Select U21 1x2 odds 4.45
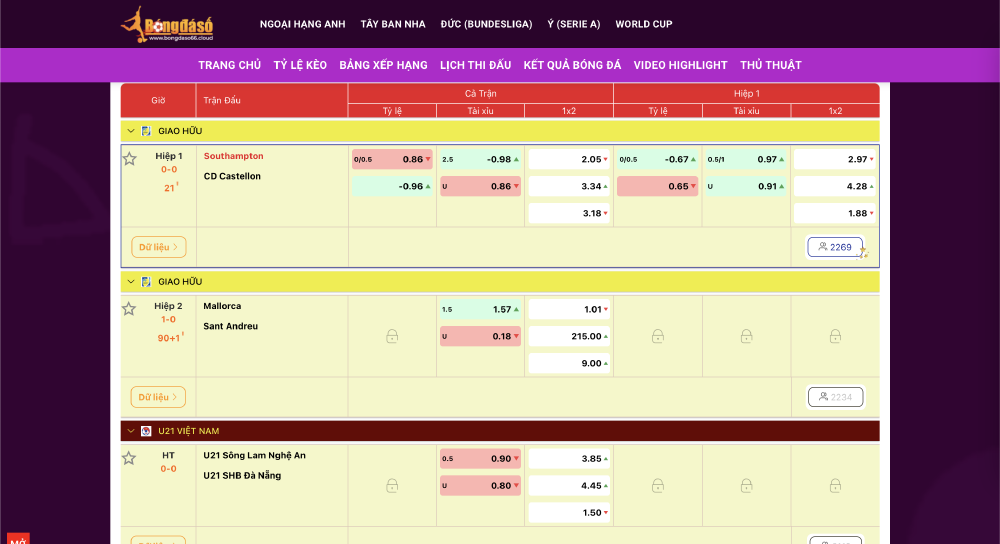1000x544 pixels. [569, 485]
